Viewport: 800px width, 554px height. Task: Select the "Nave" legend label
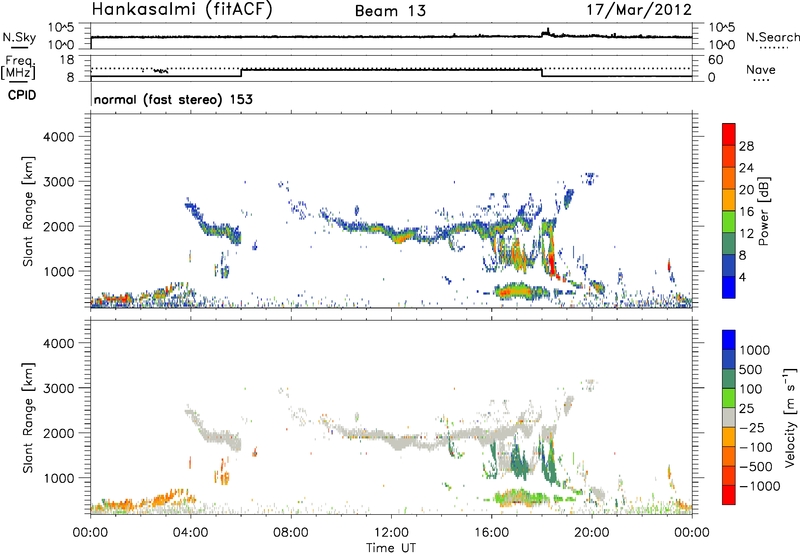(761, 69)
